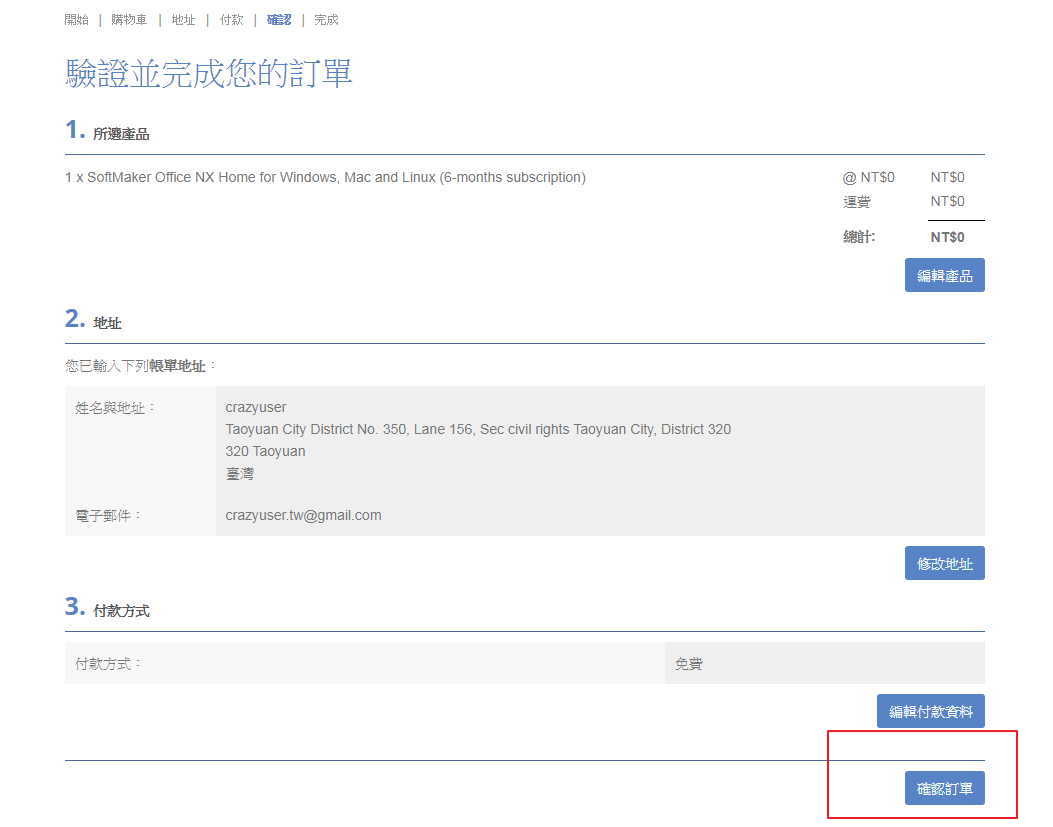1053x827 pixels.
Task: Click the 修改地址 modify address button
Action: tap(944, 563)
